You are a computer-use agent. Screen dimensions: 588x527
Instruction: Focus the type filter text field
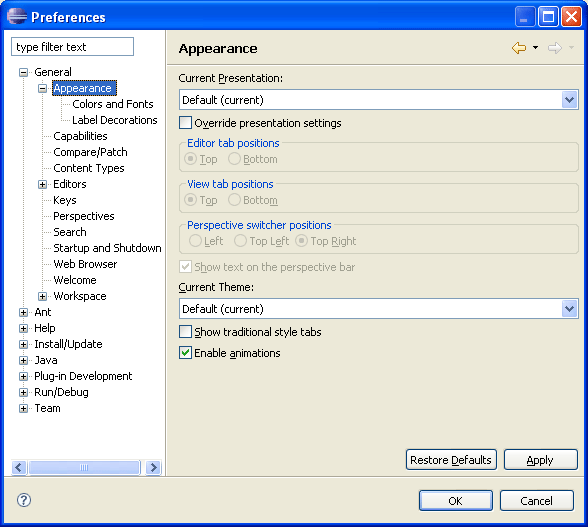[72, 47]
